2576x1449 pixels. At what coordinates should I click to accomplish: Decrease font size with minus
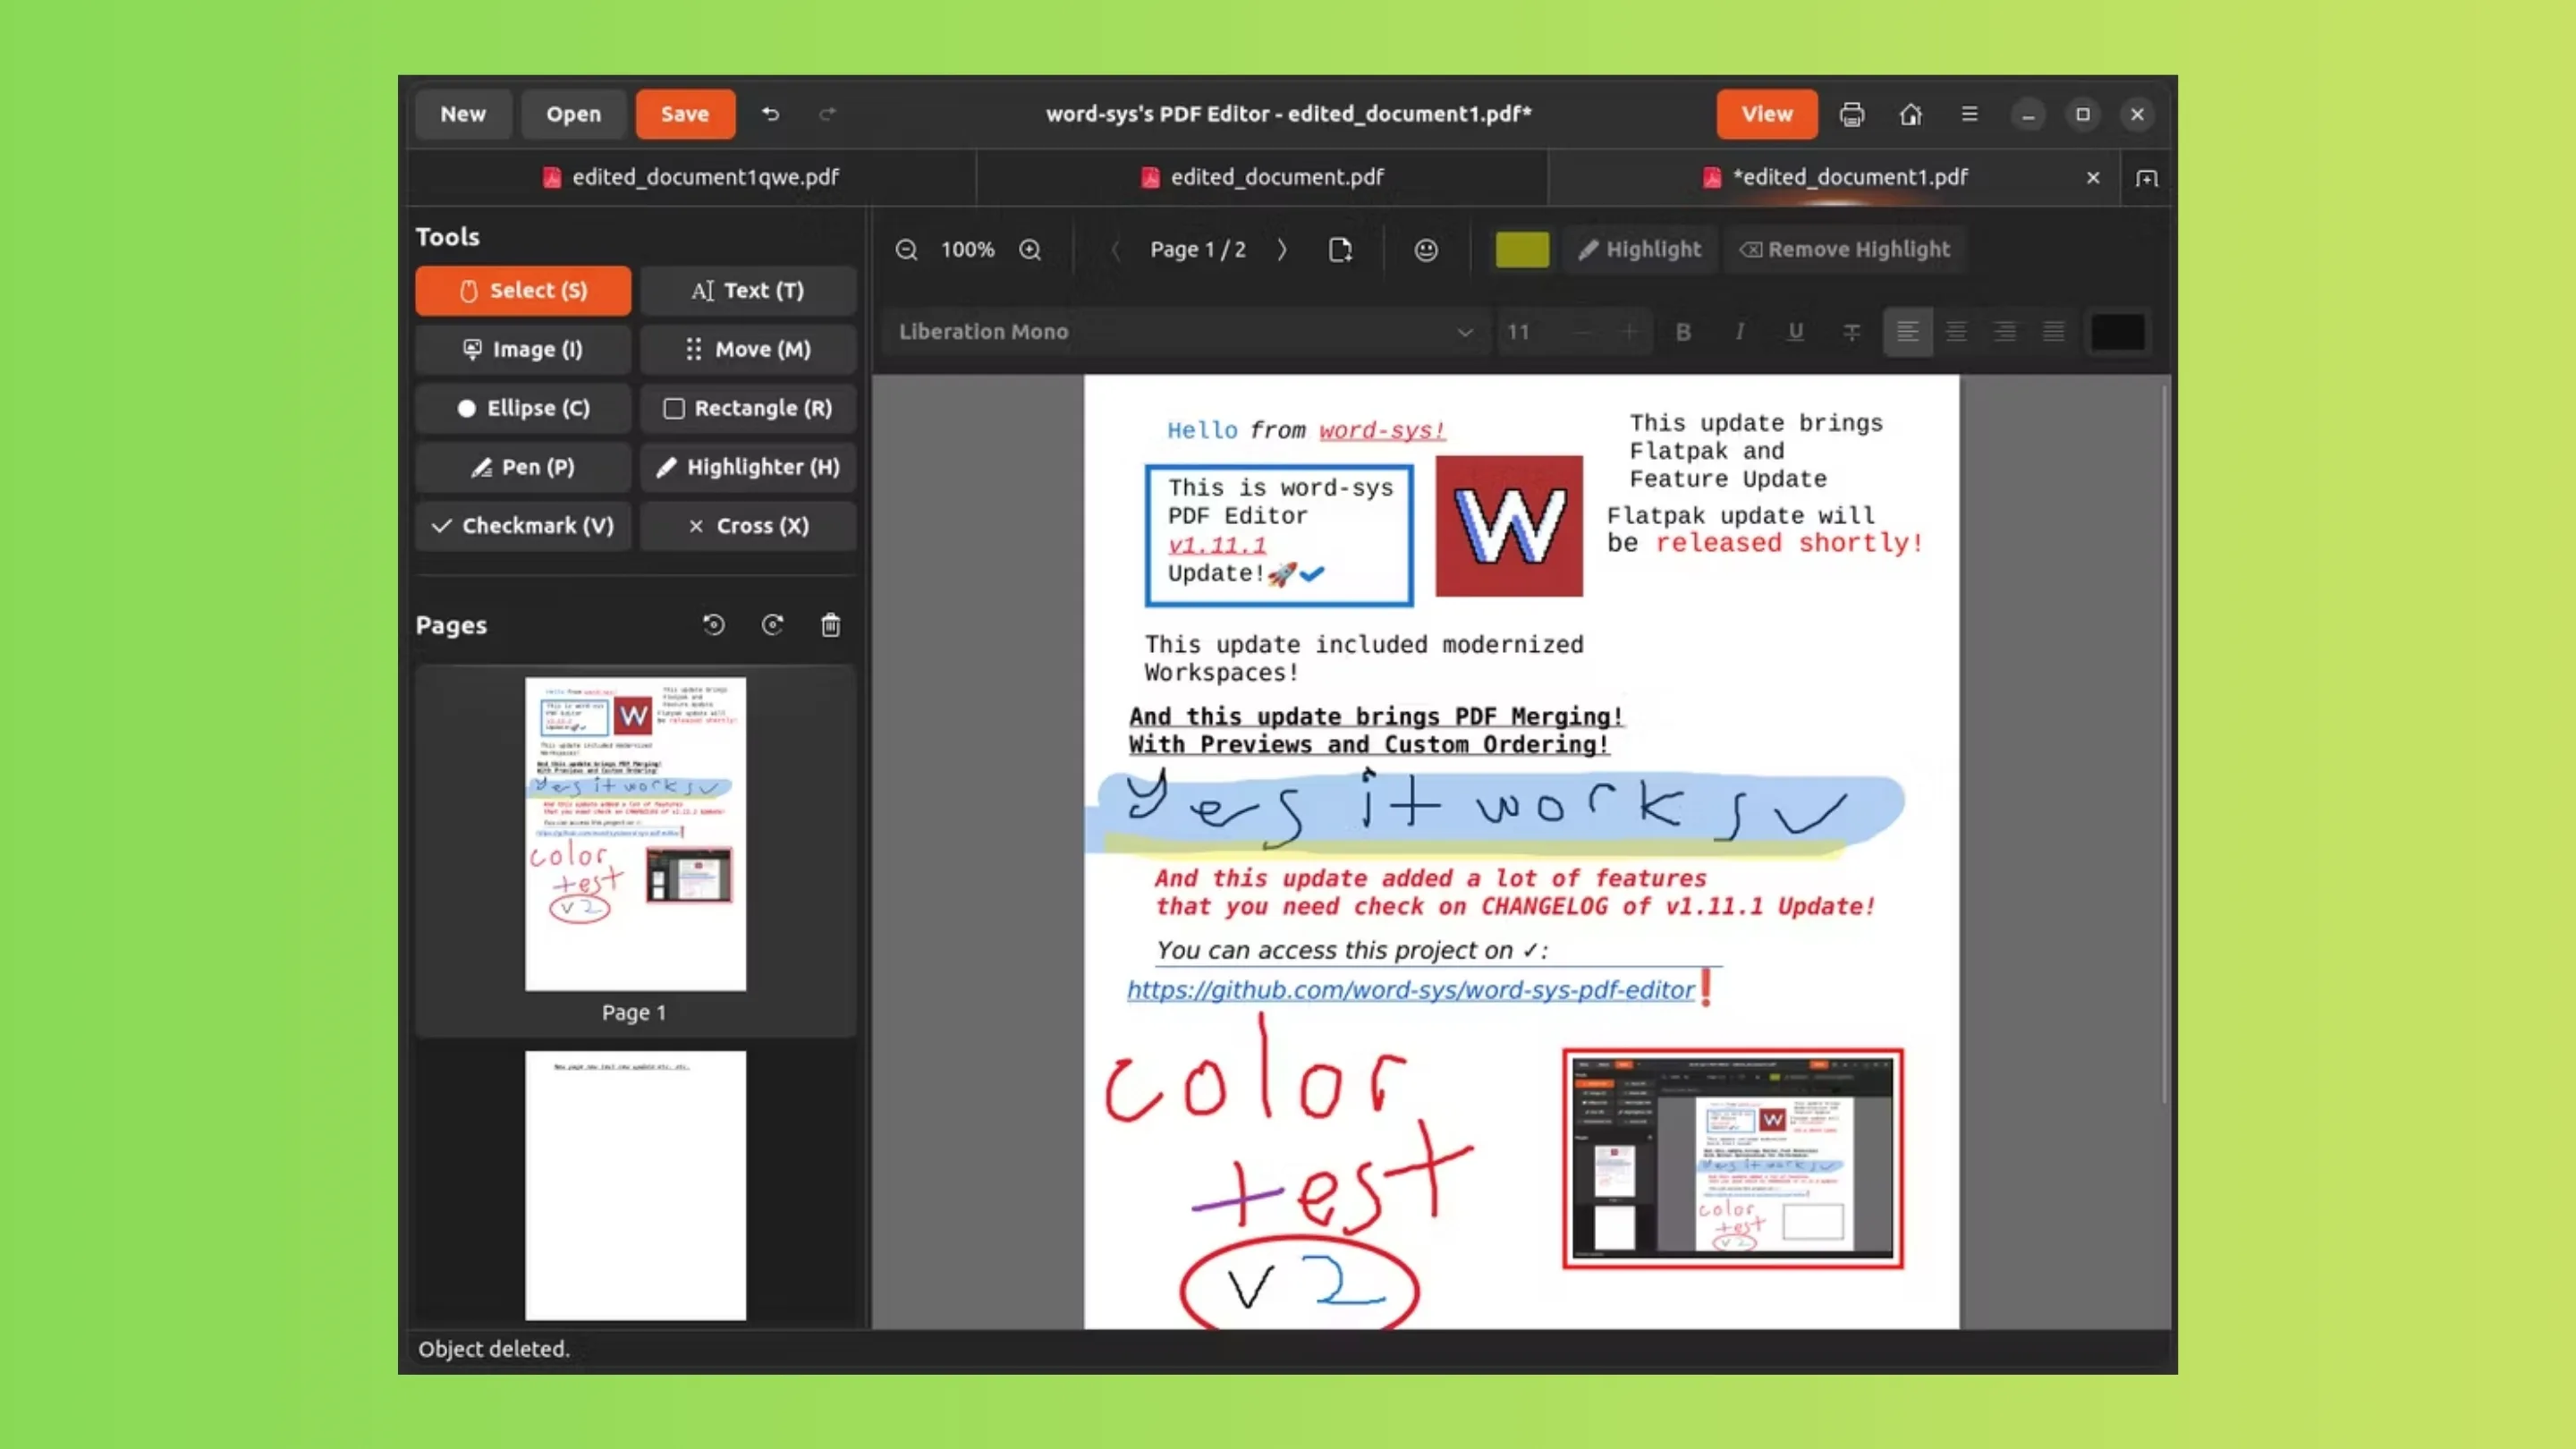pos(1582,332)
